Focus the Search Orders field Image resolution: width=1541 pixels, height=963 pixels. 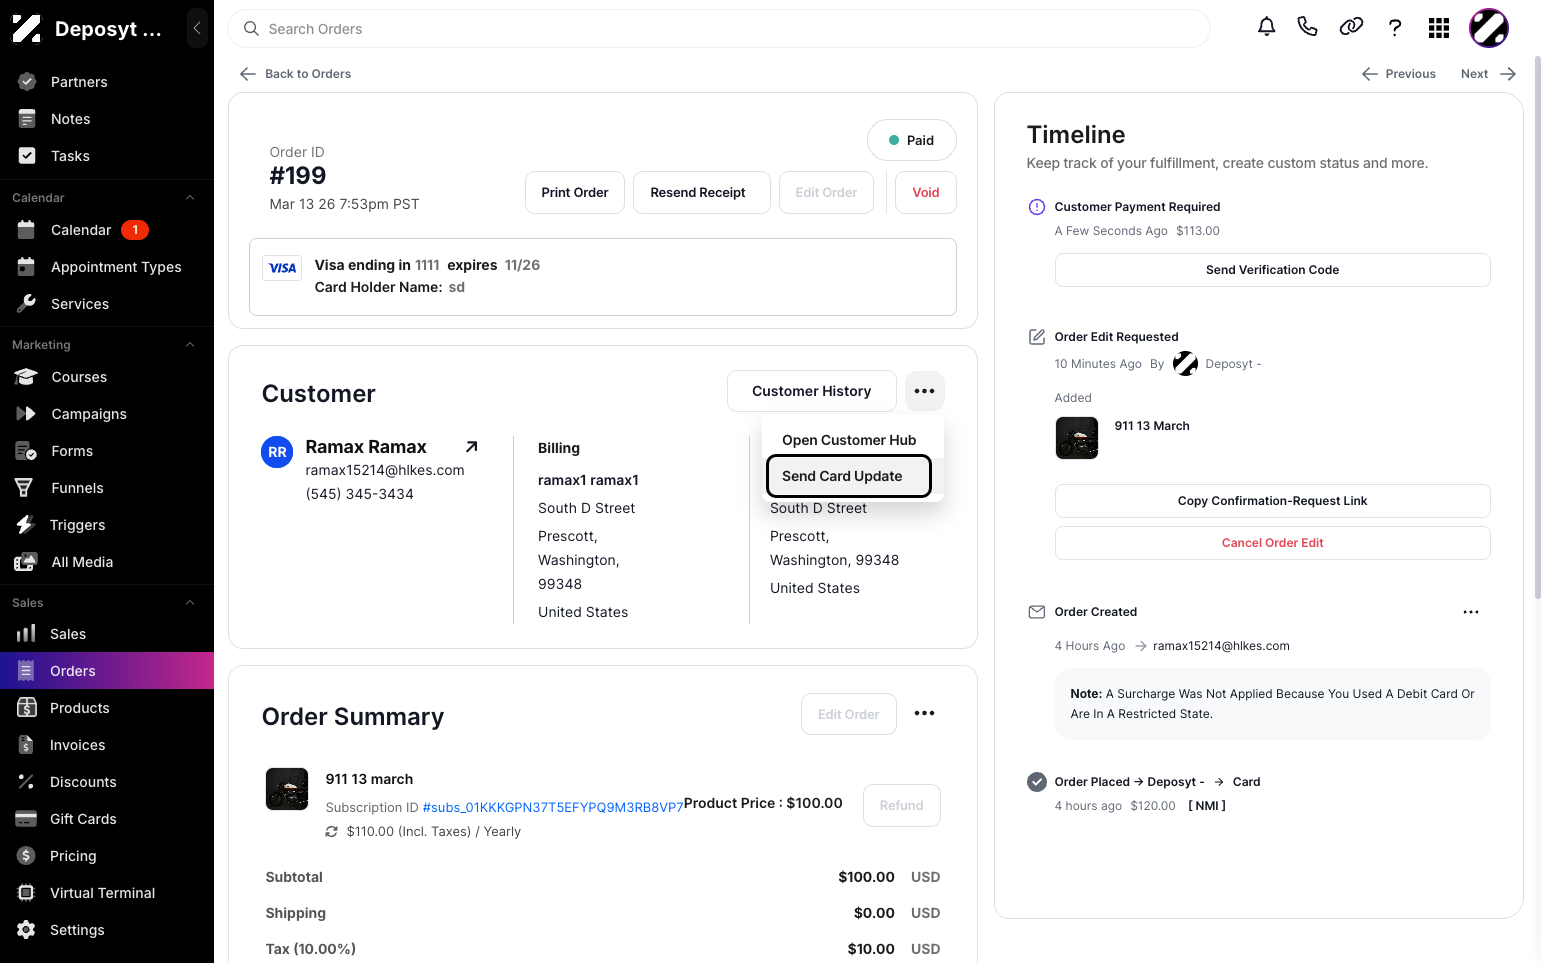click(x=719, y=29)
